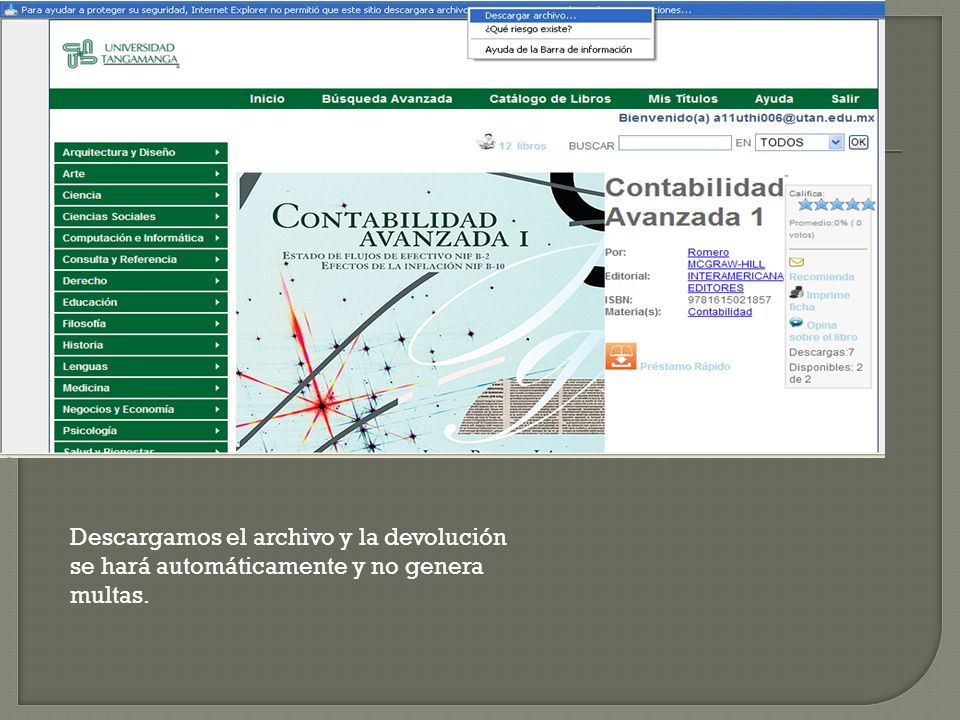Click the Universidad Tangamanga logo
This screenshot has width=960, height=720.
click(x=121, y=54)
